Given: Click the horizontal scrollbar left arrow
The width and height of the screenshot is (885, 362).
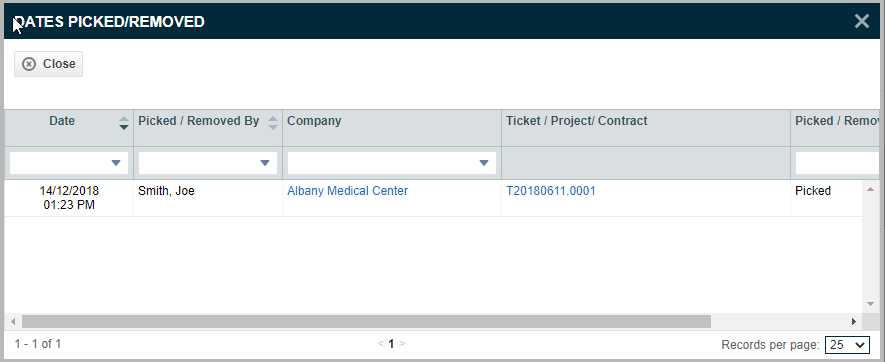Looking at the screenshot, I should (13, 321).
